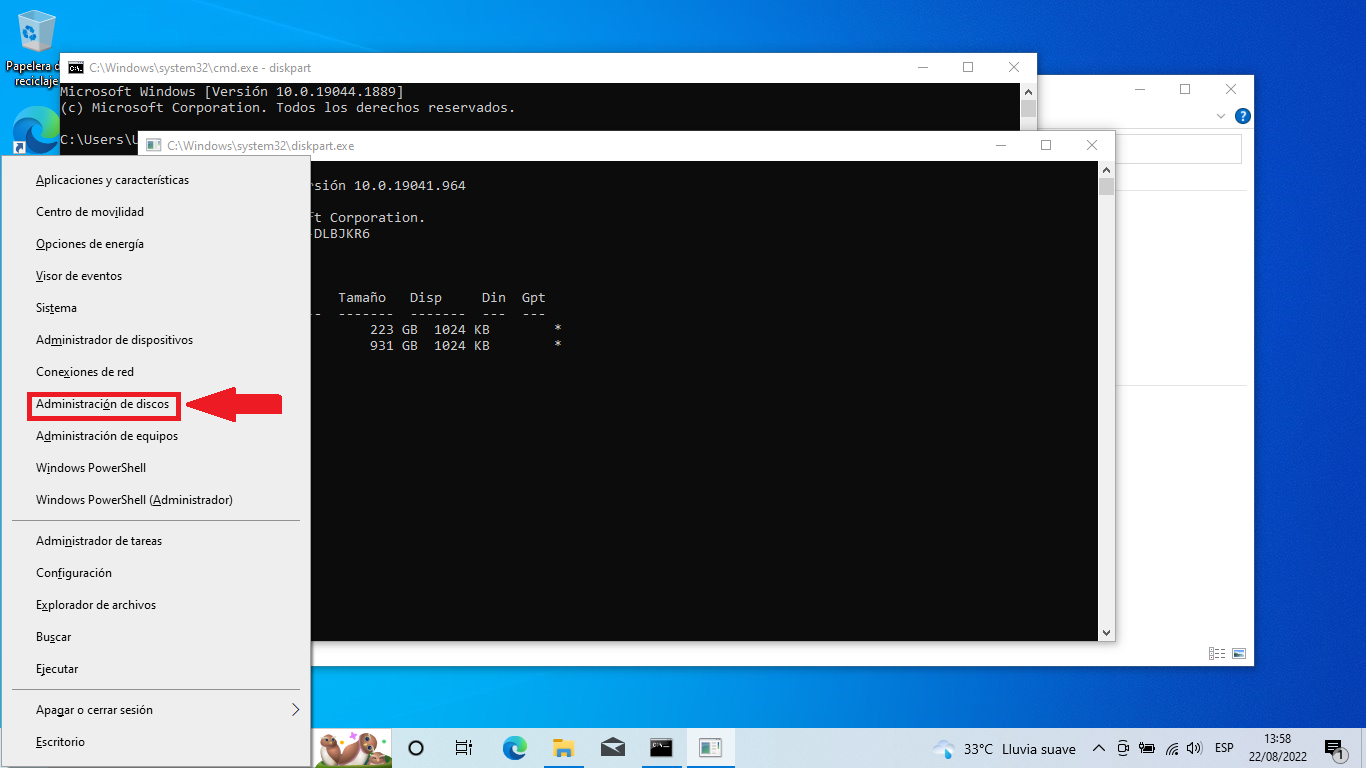
Task: Open File Explorer from the taskbar
Action: tap(563, 748)
